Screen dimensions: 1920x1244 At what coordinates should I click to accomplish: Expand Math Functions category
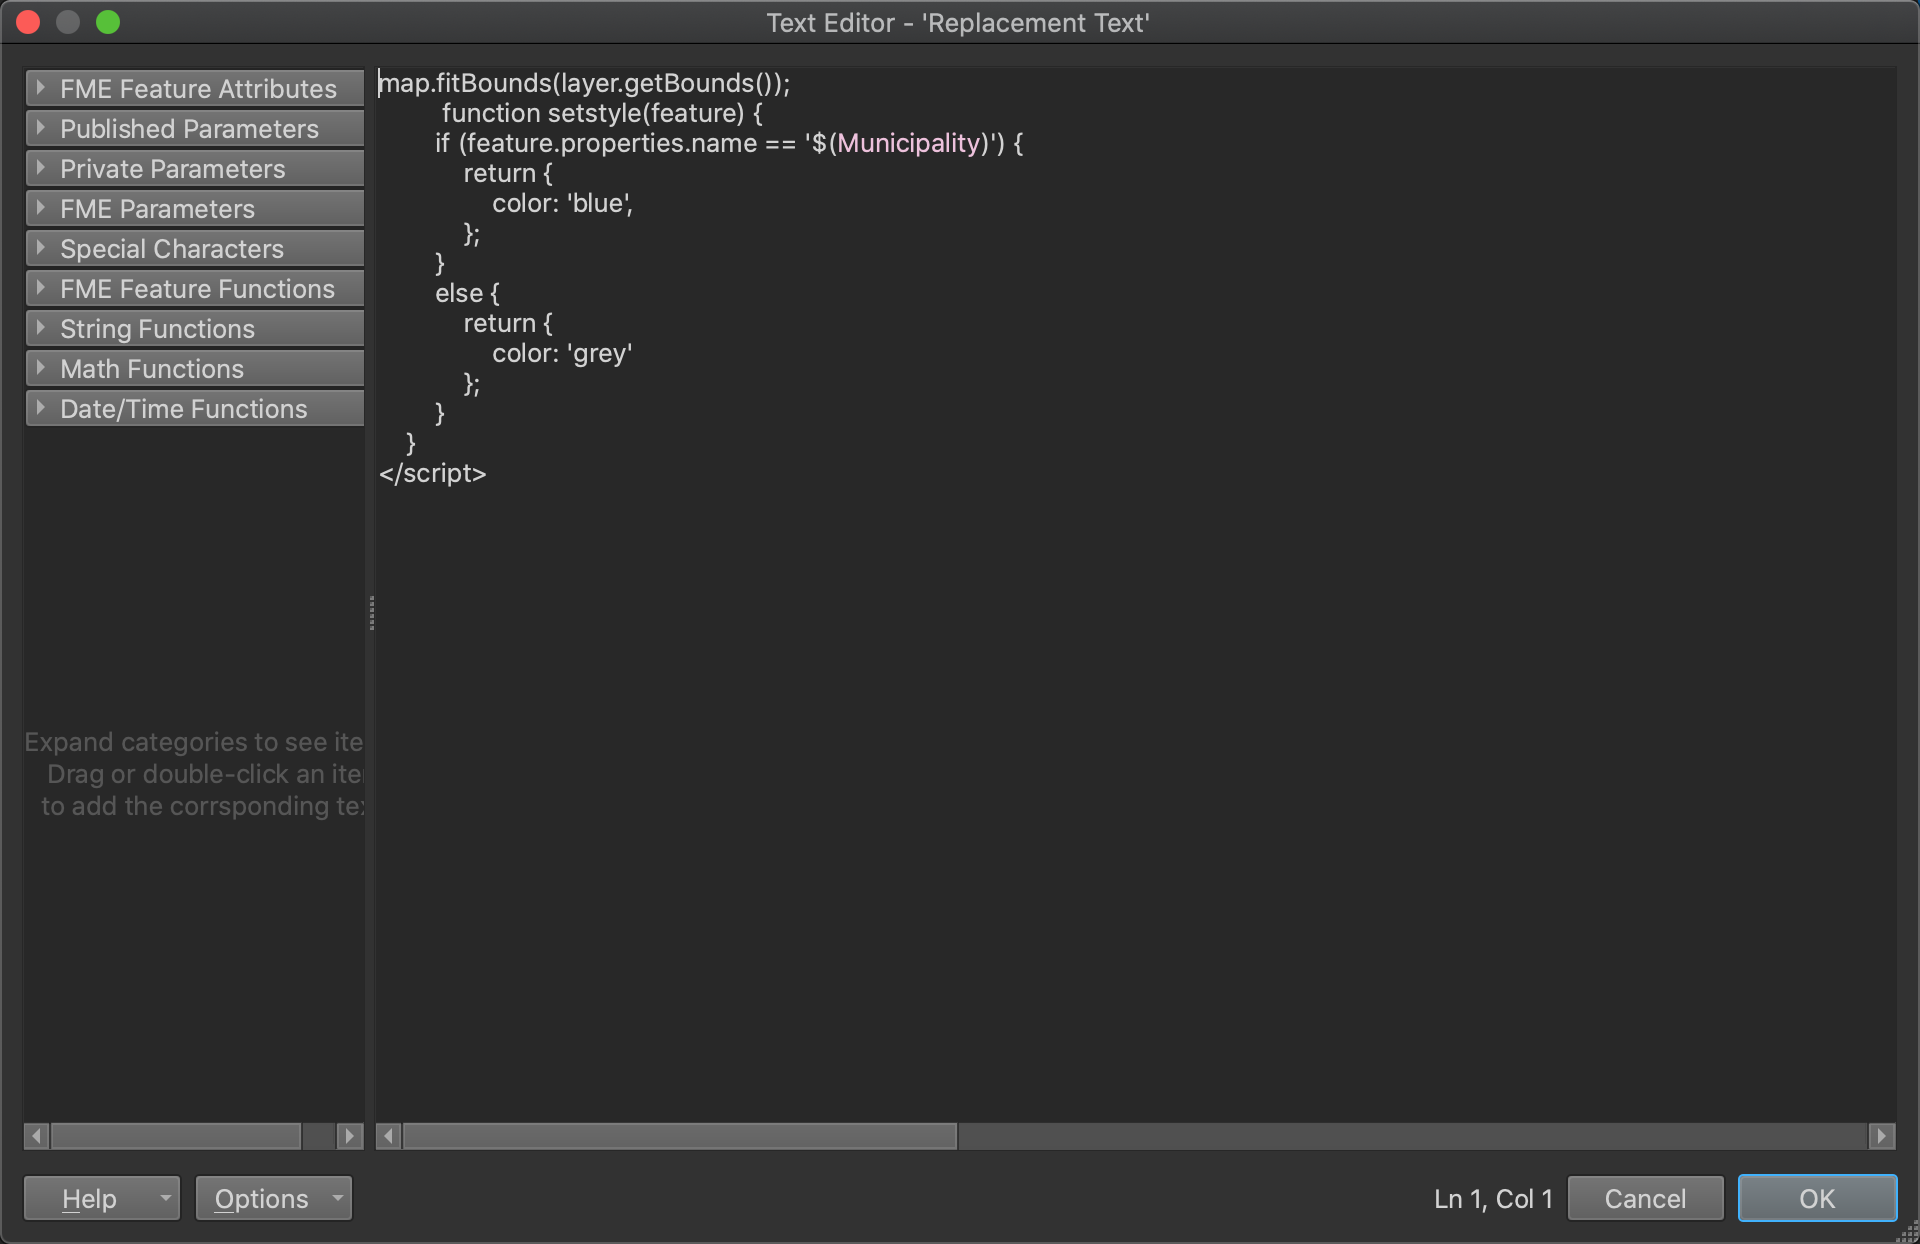tap(195, 369)
